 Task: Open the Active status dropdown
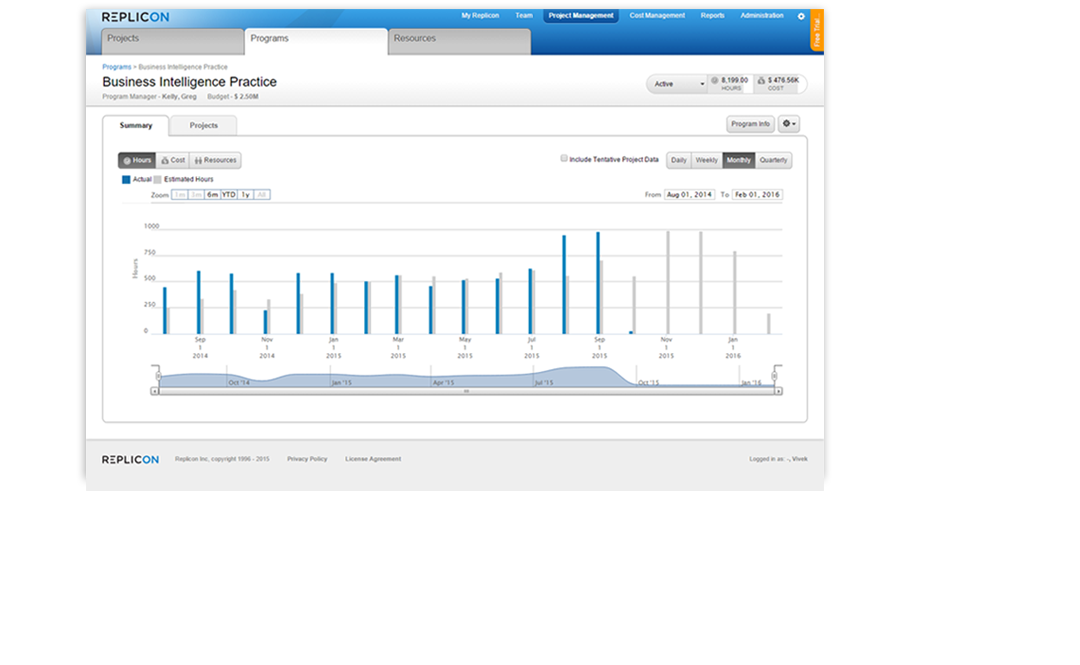[677, 84]
